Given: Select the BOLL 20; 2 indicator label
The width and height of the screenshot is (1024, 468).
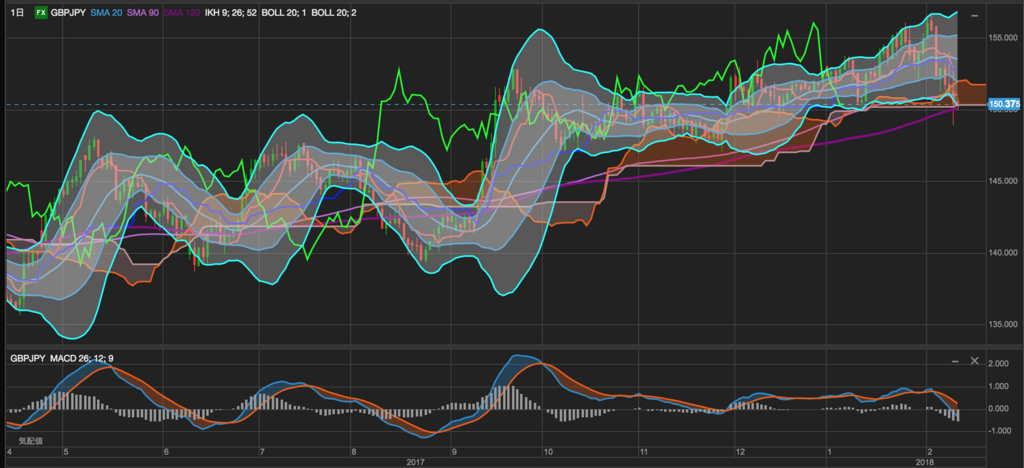Looking at the screenshot, I should tap(334, 12).
